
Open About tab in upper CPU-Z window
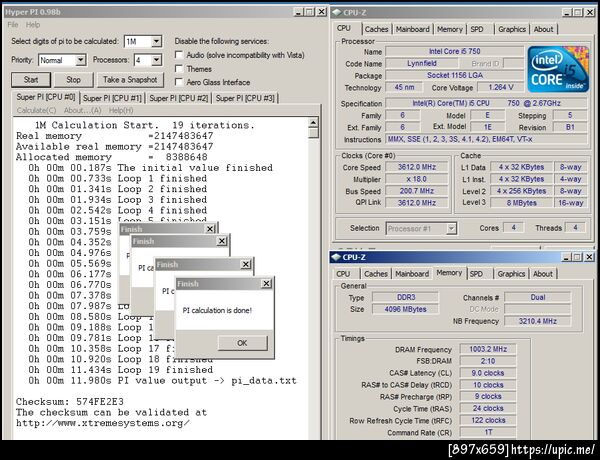(x=543, y=29)
